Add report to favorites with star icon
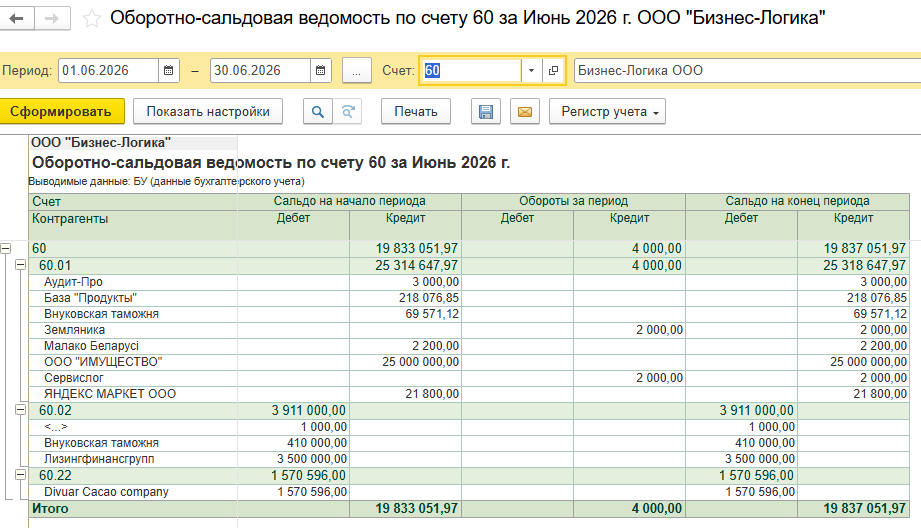 click(92, 19)
